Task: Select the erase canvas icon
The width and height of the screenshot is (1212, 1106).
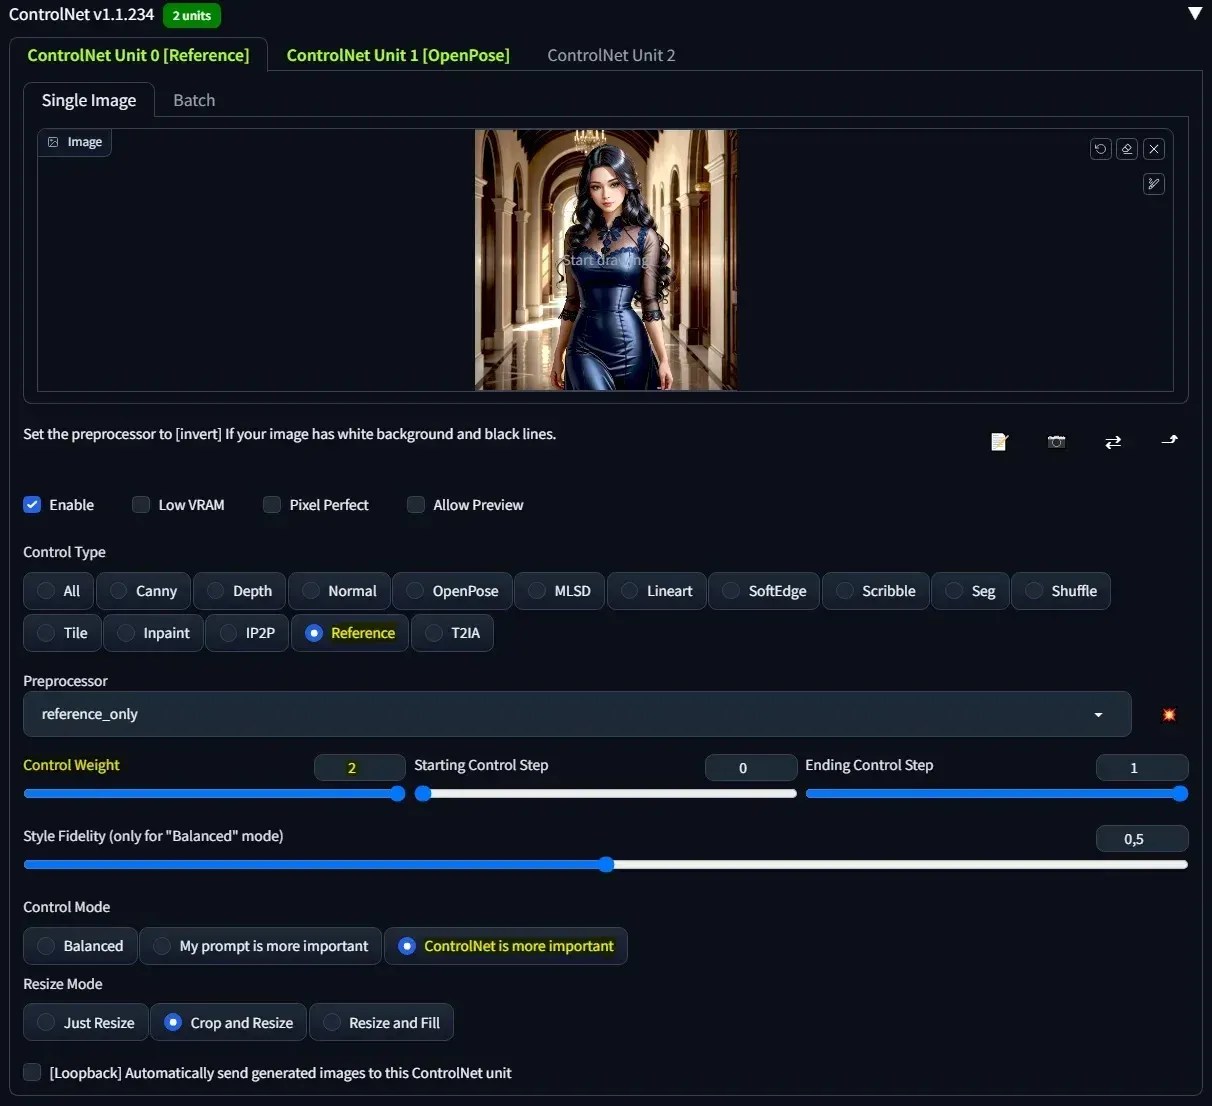Action: (1127, 149)
